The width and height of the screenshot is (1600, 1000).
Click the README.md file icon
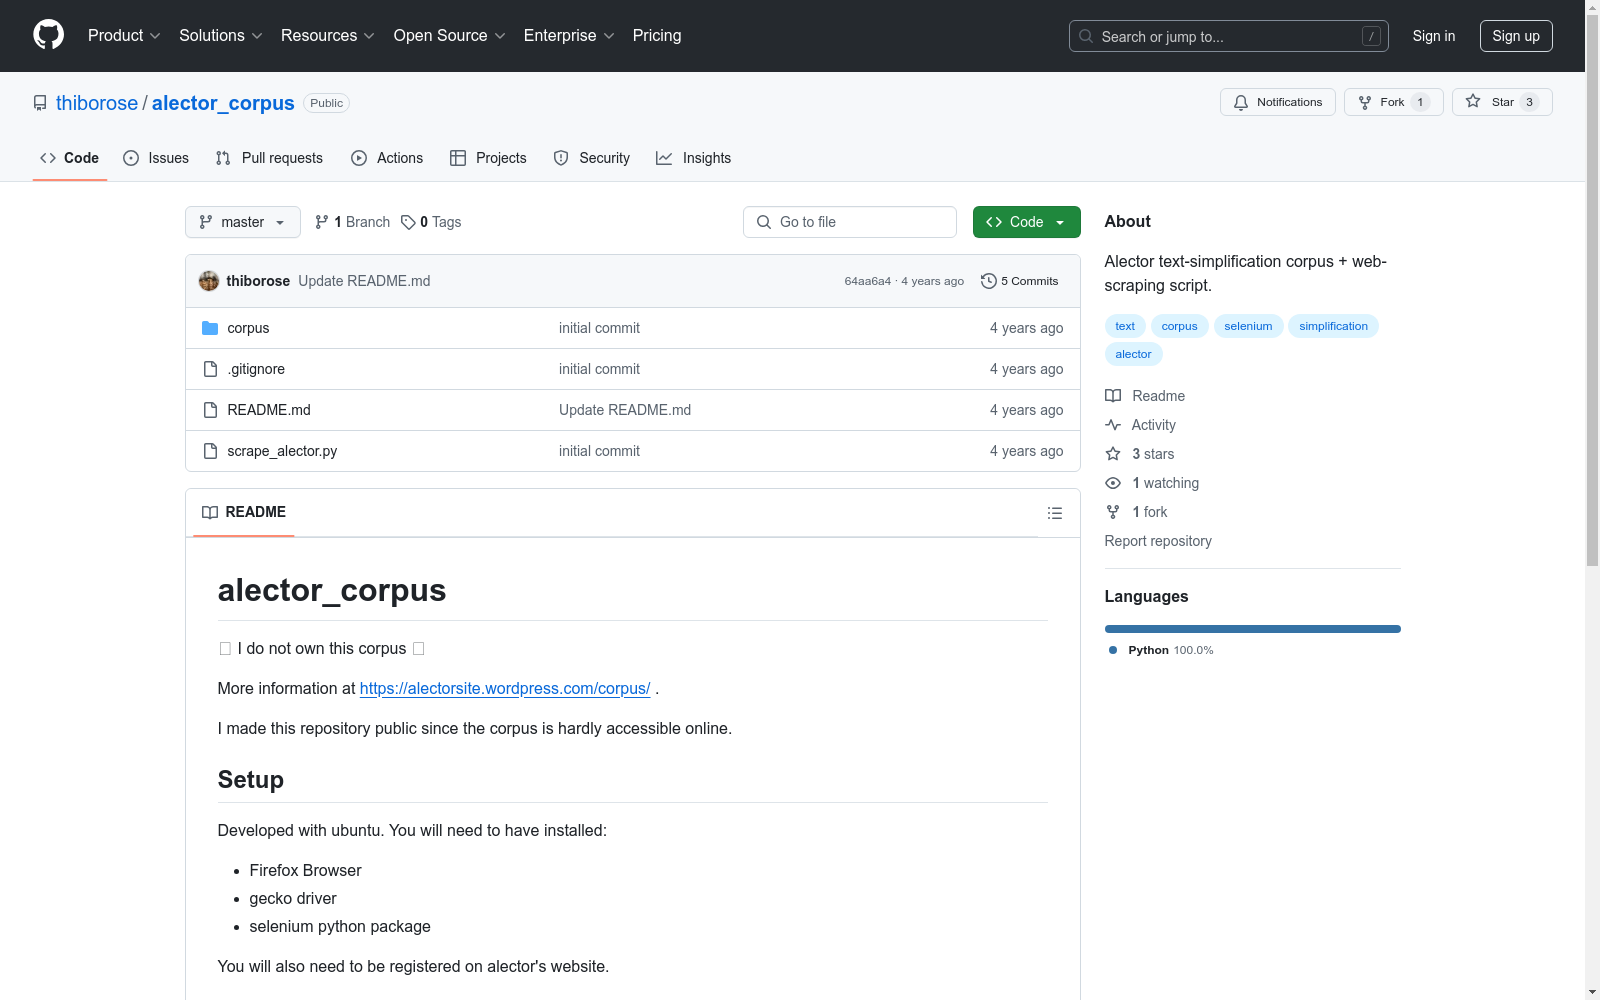(210, 410)
